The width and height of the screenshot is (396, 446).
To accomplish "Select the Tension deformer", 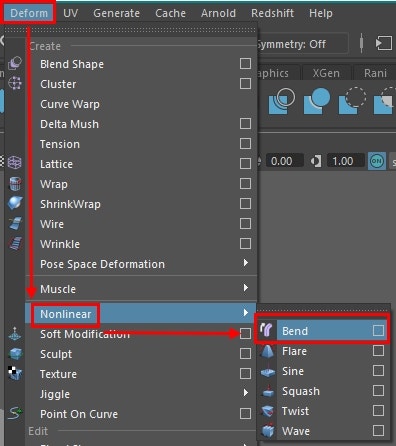I will [x=60, y=144].
